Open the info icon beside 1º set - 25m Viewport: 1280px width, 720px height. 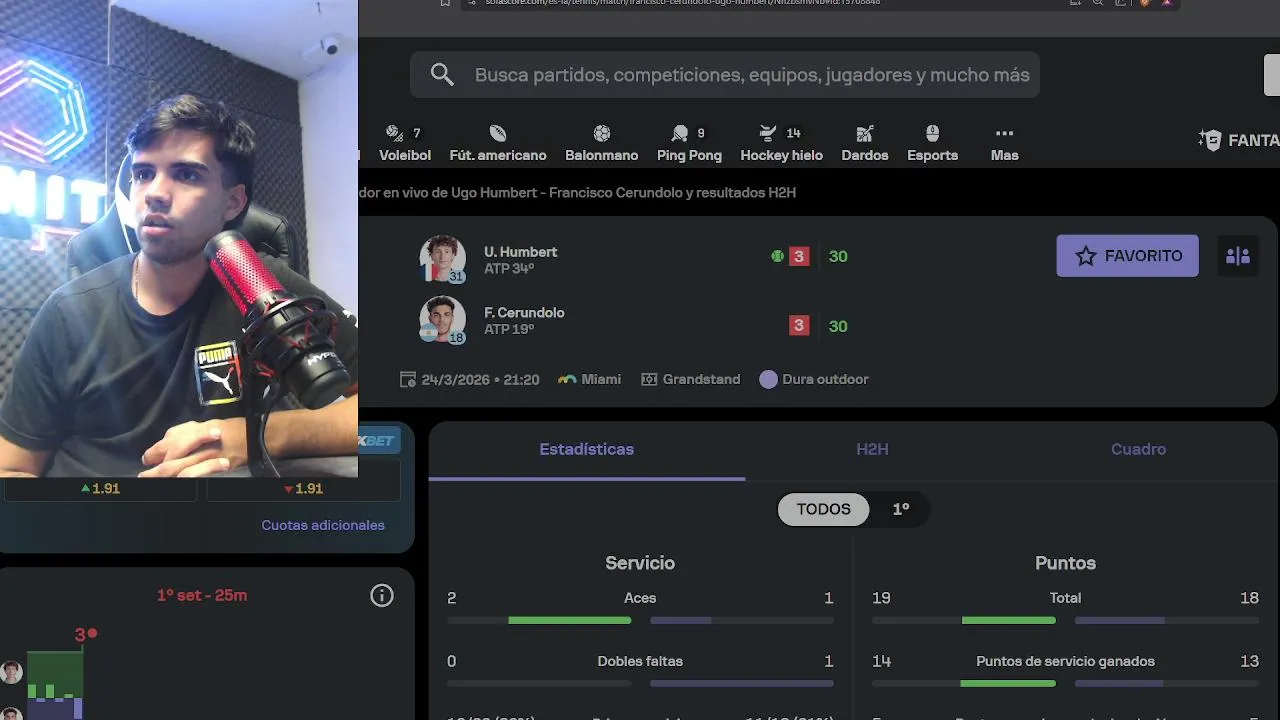[382, 596]
